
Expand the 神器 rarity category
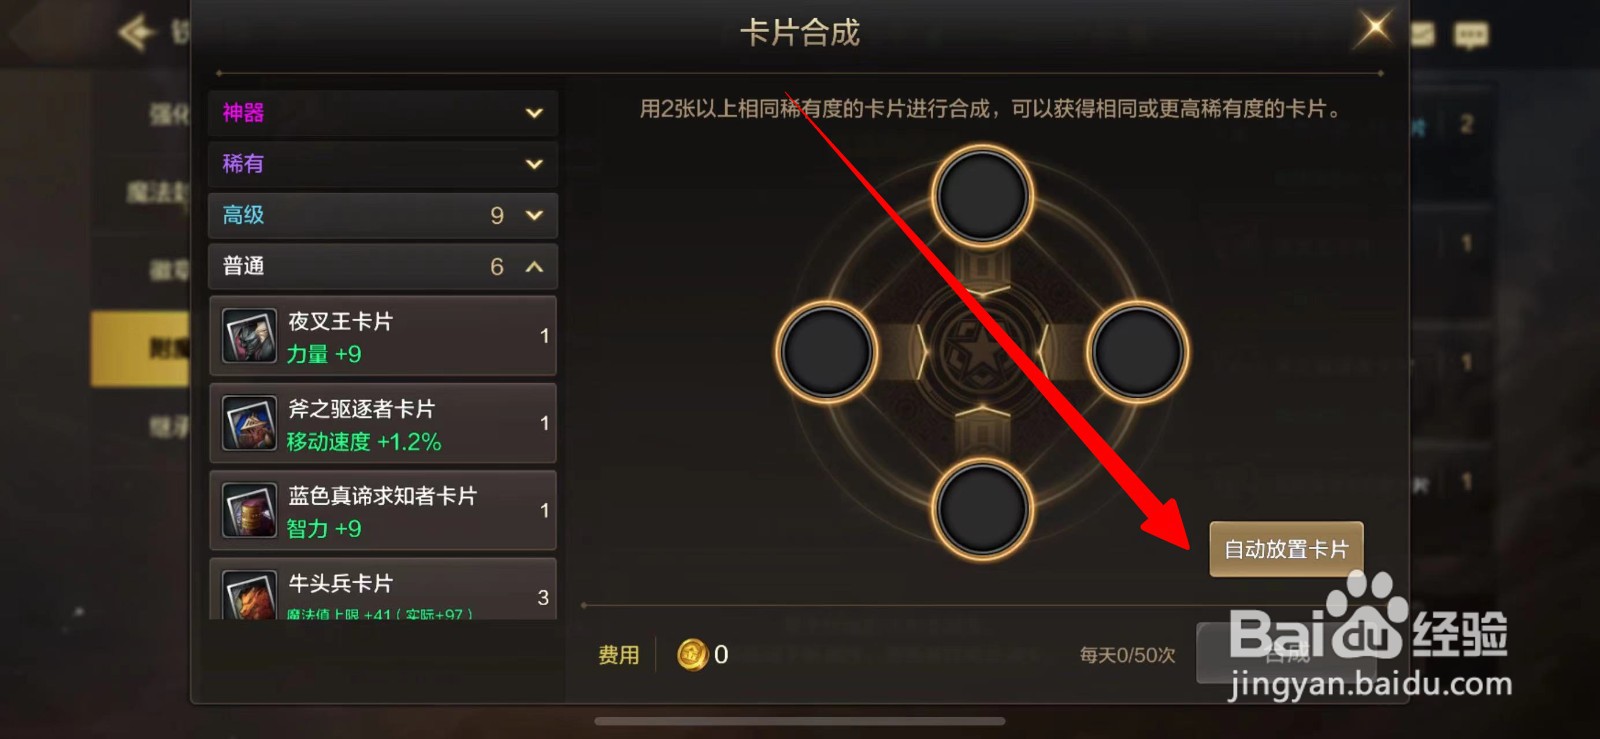(x=383, y=113)
